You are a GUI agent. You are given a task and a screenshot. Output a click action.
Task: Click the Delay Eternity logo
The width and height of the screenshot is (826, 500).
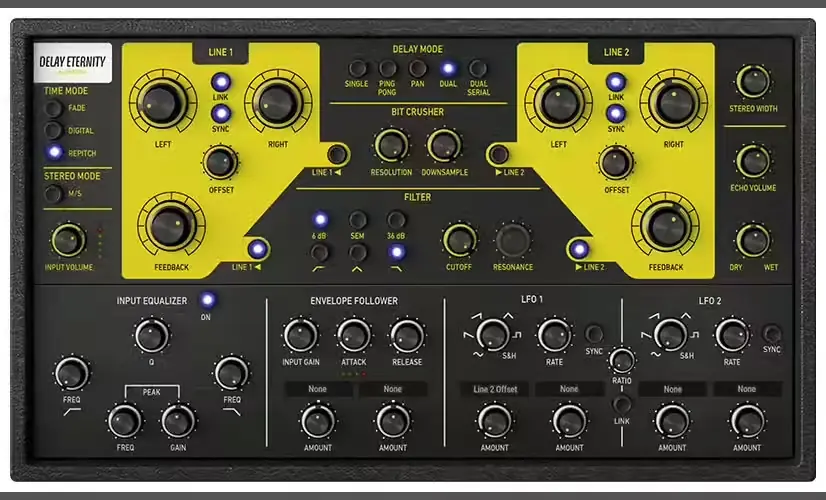pos(73,63)
